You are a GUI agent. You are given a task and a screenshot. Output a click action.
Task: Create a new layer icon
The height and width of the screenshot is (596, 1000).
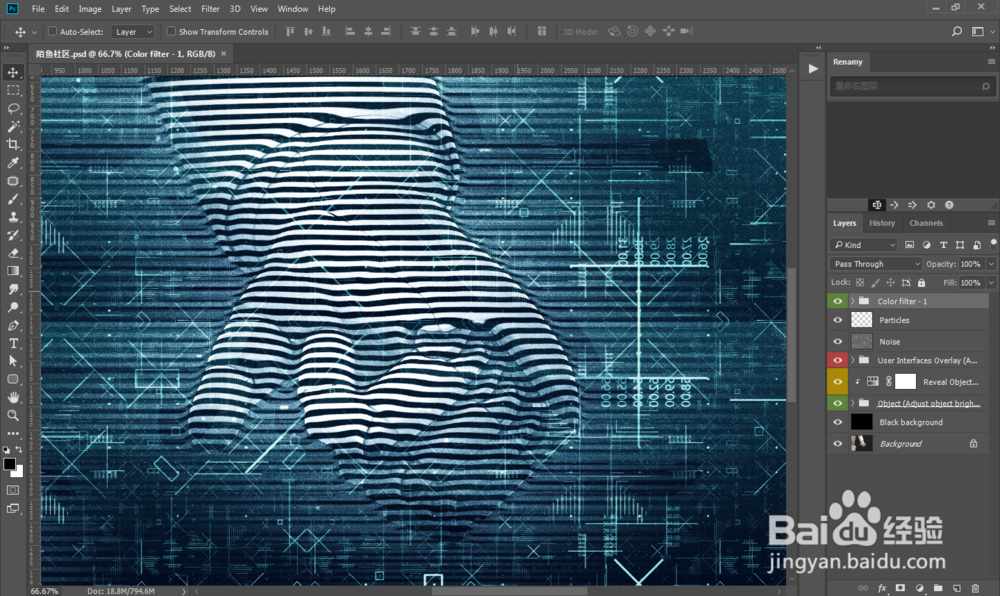(x=957, y=588)
